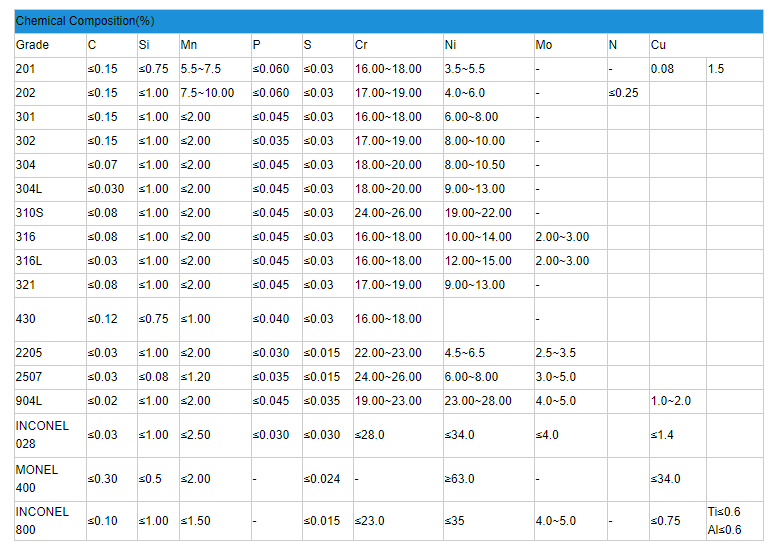Select the Ni value 19.00~22.00
781x559 pixels.
(x=478, y=213)
